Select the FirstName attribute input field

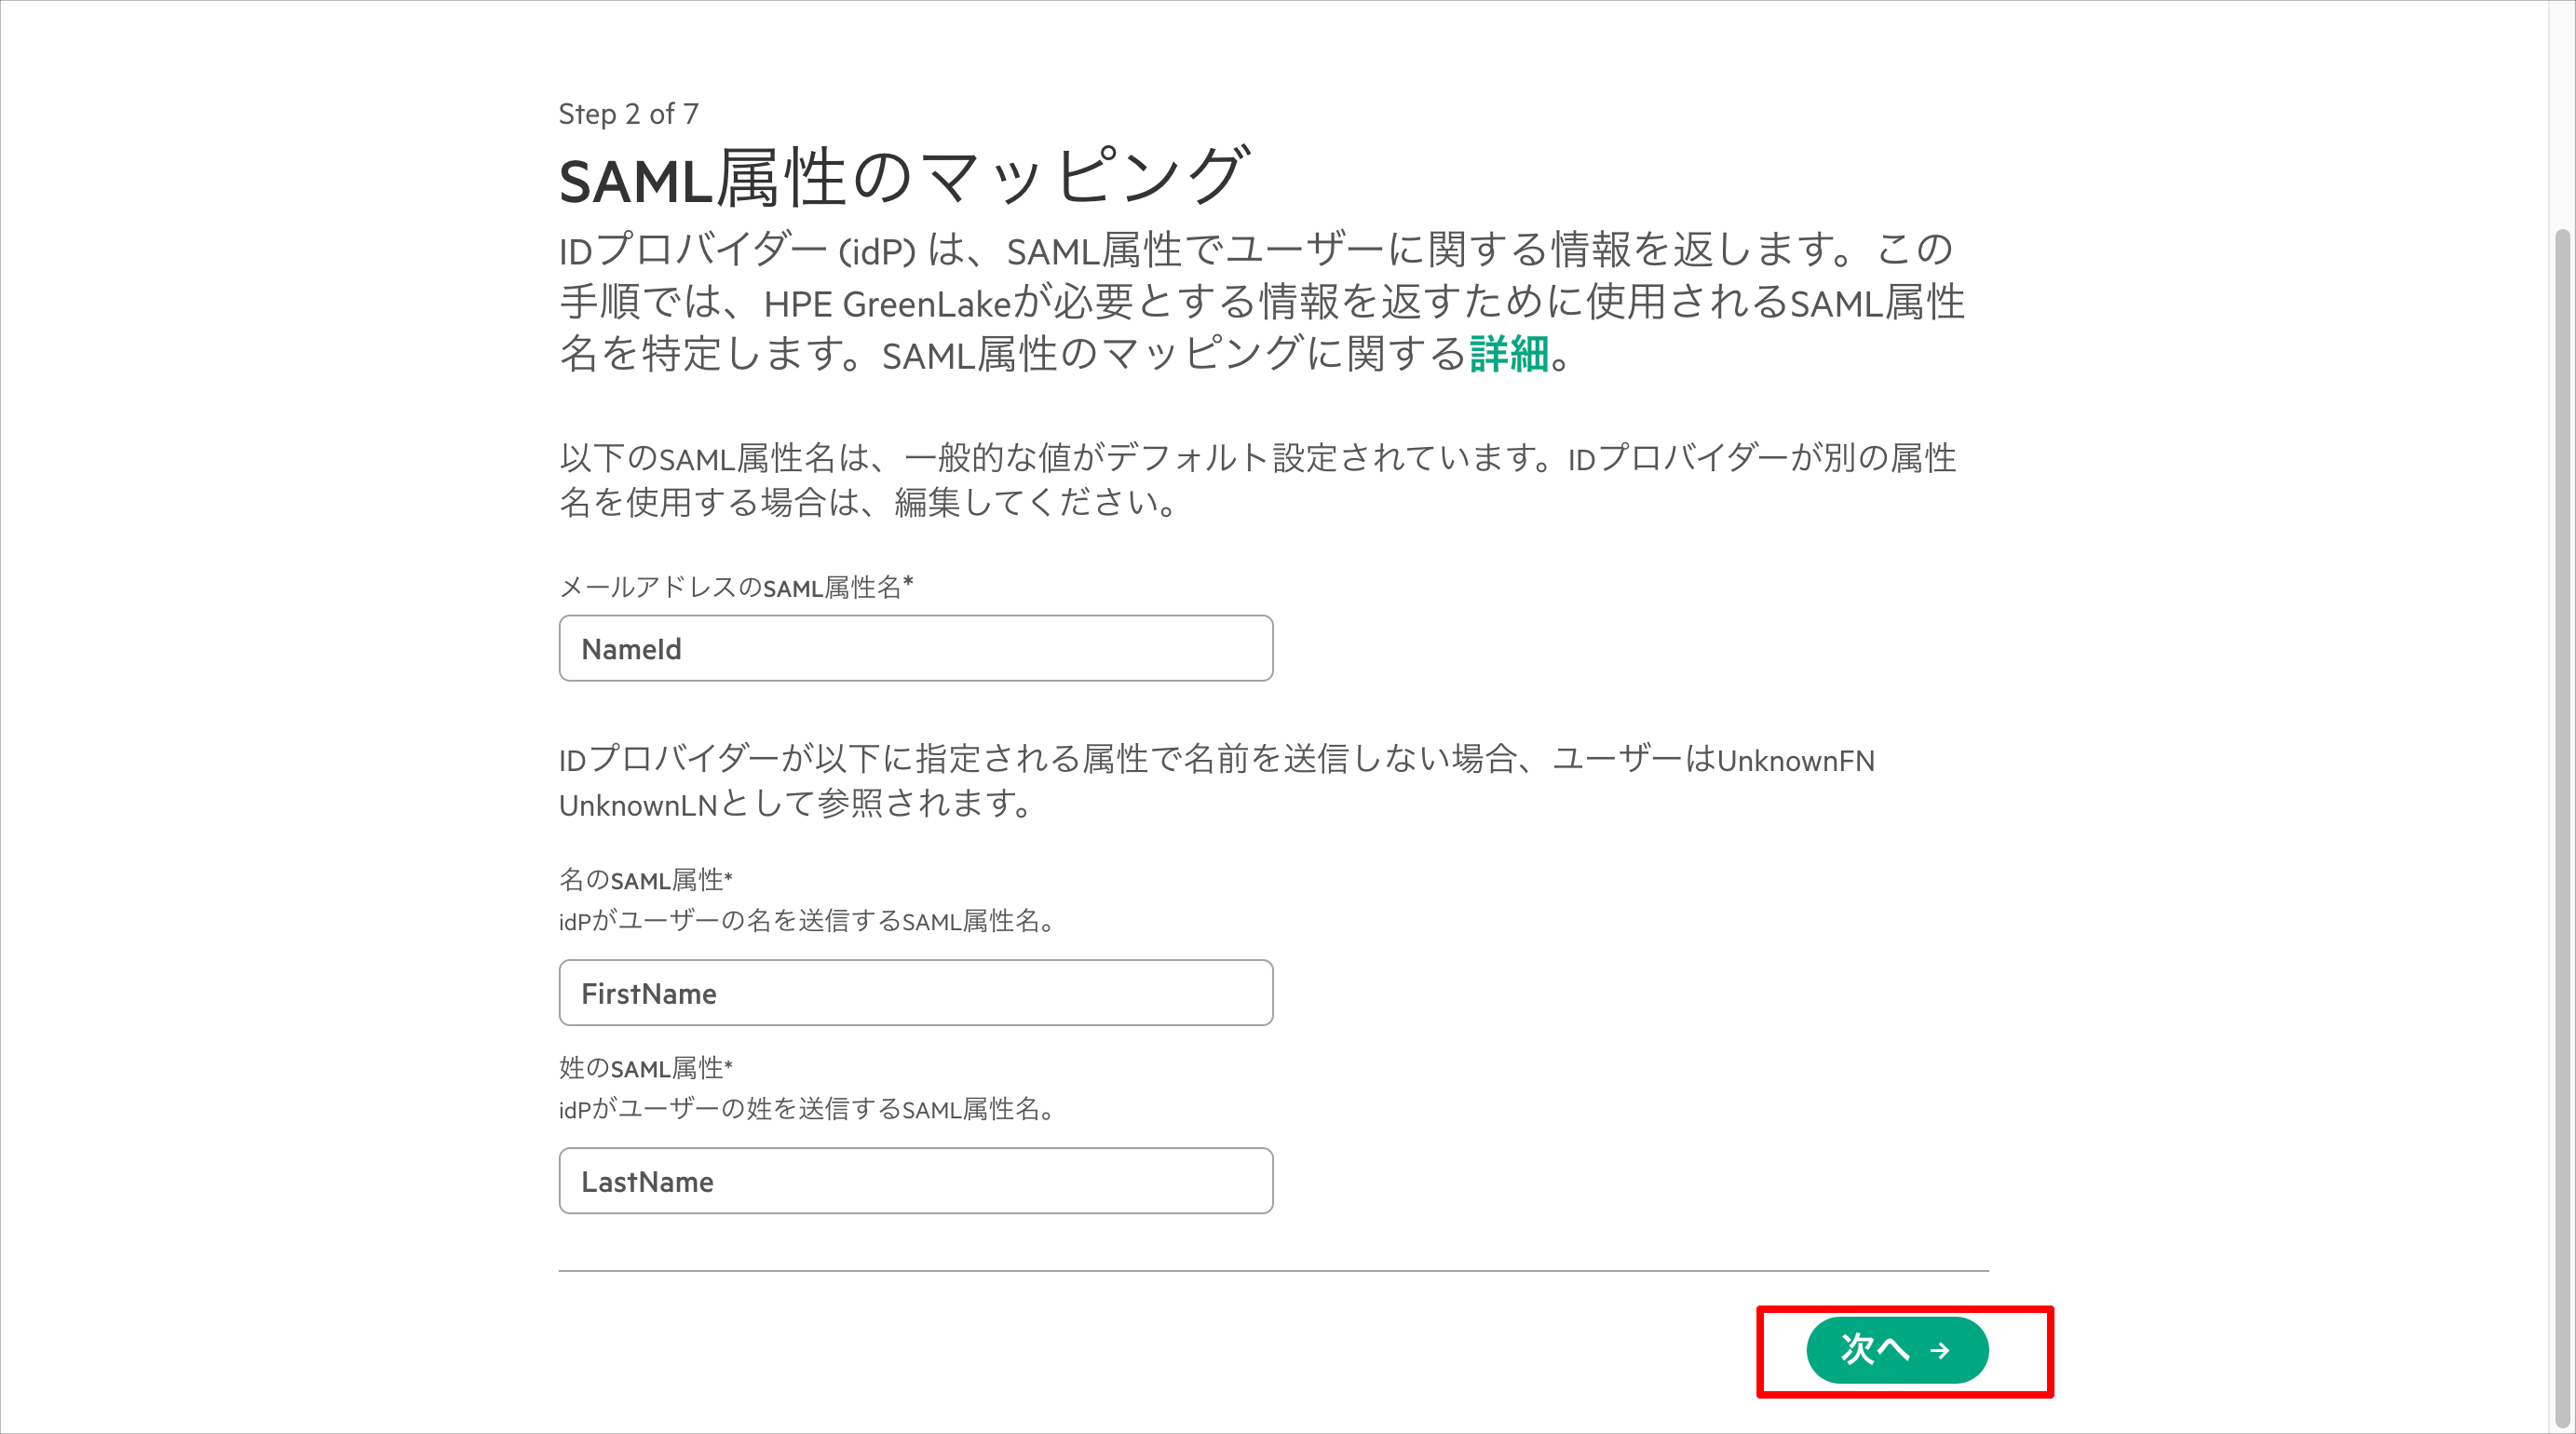[915, 993]
